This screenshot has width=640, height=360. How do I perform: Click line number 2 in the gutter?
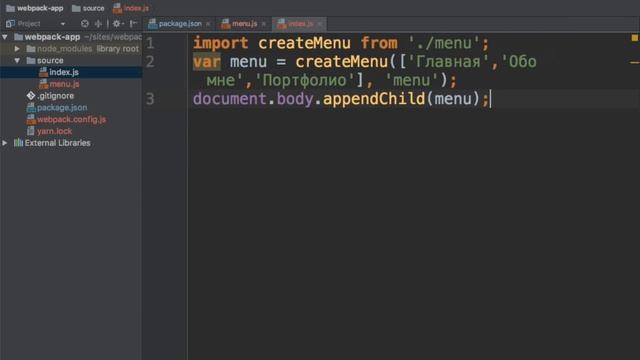(x=150, y=62)
